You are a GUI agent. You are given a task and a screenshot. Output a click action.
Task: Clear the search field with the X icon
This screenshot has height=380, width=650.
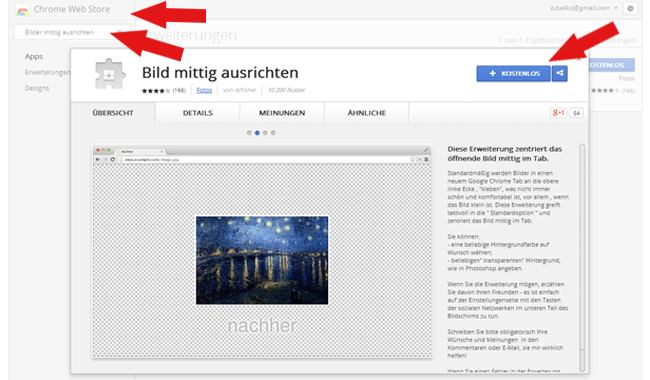(x=119, y=32)
